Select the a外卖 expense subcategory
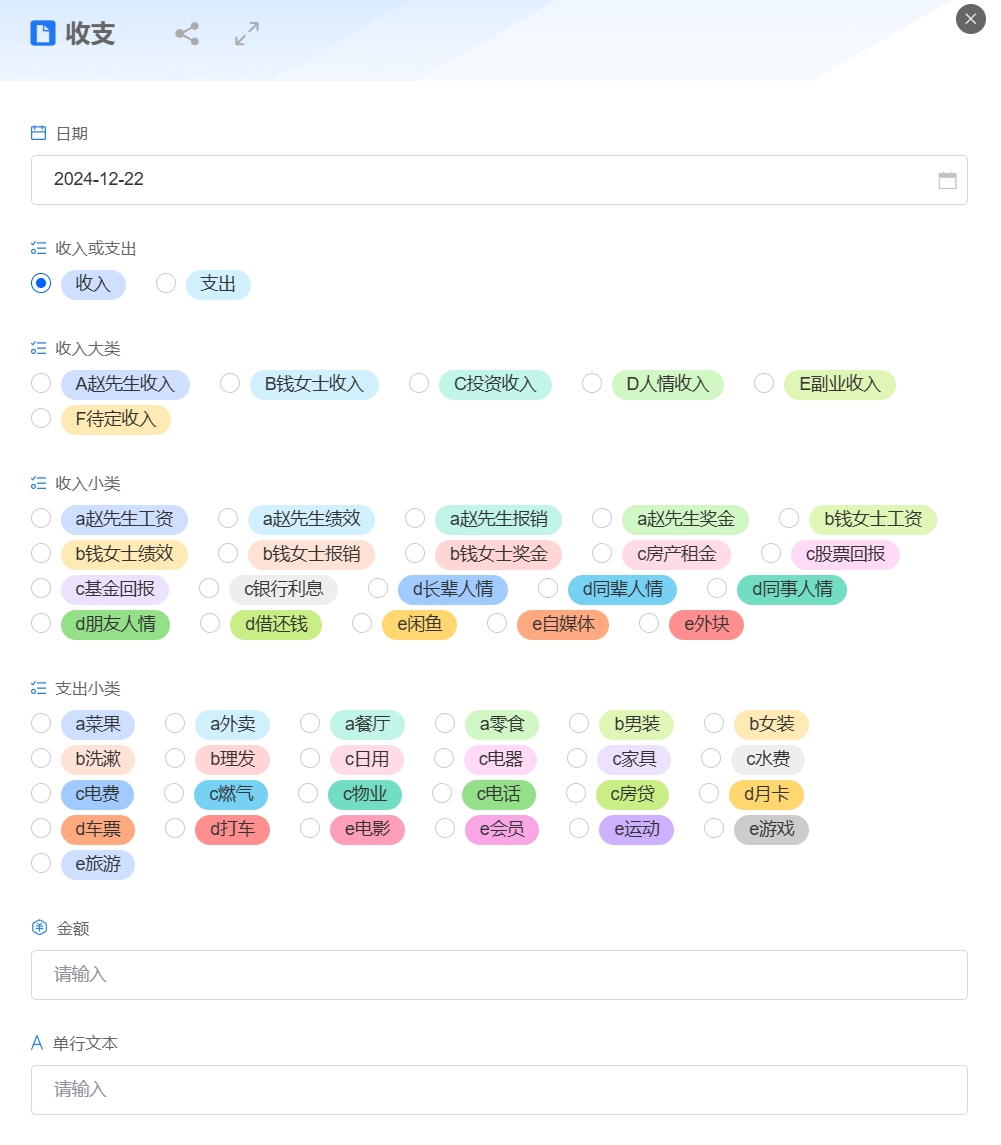This screenshot has width=1001, height=1145. click(175, 724)
